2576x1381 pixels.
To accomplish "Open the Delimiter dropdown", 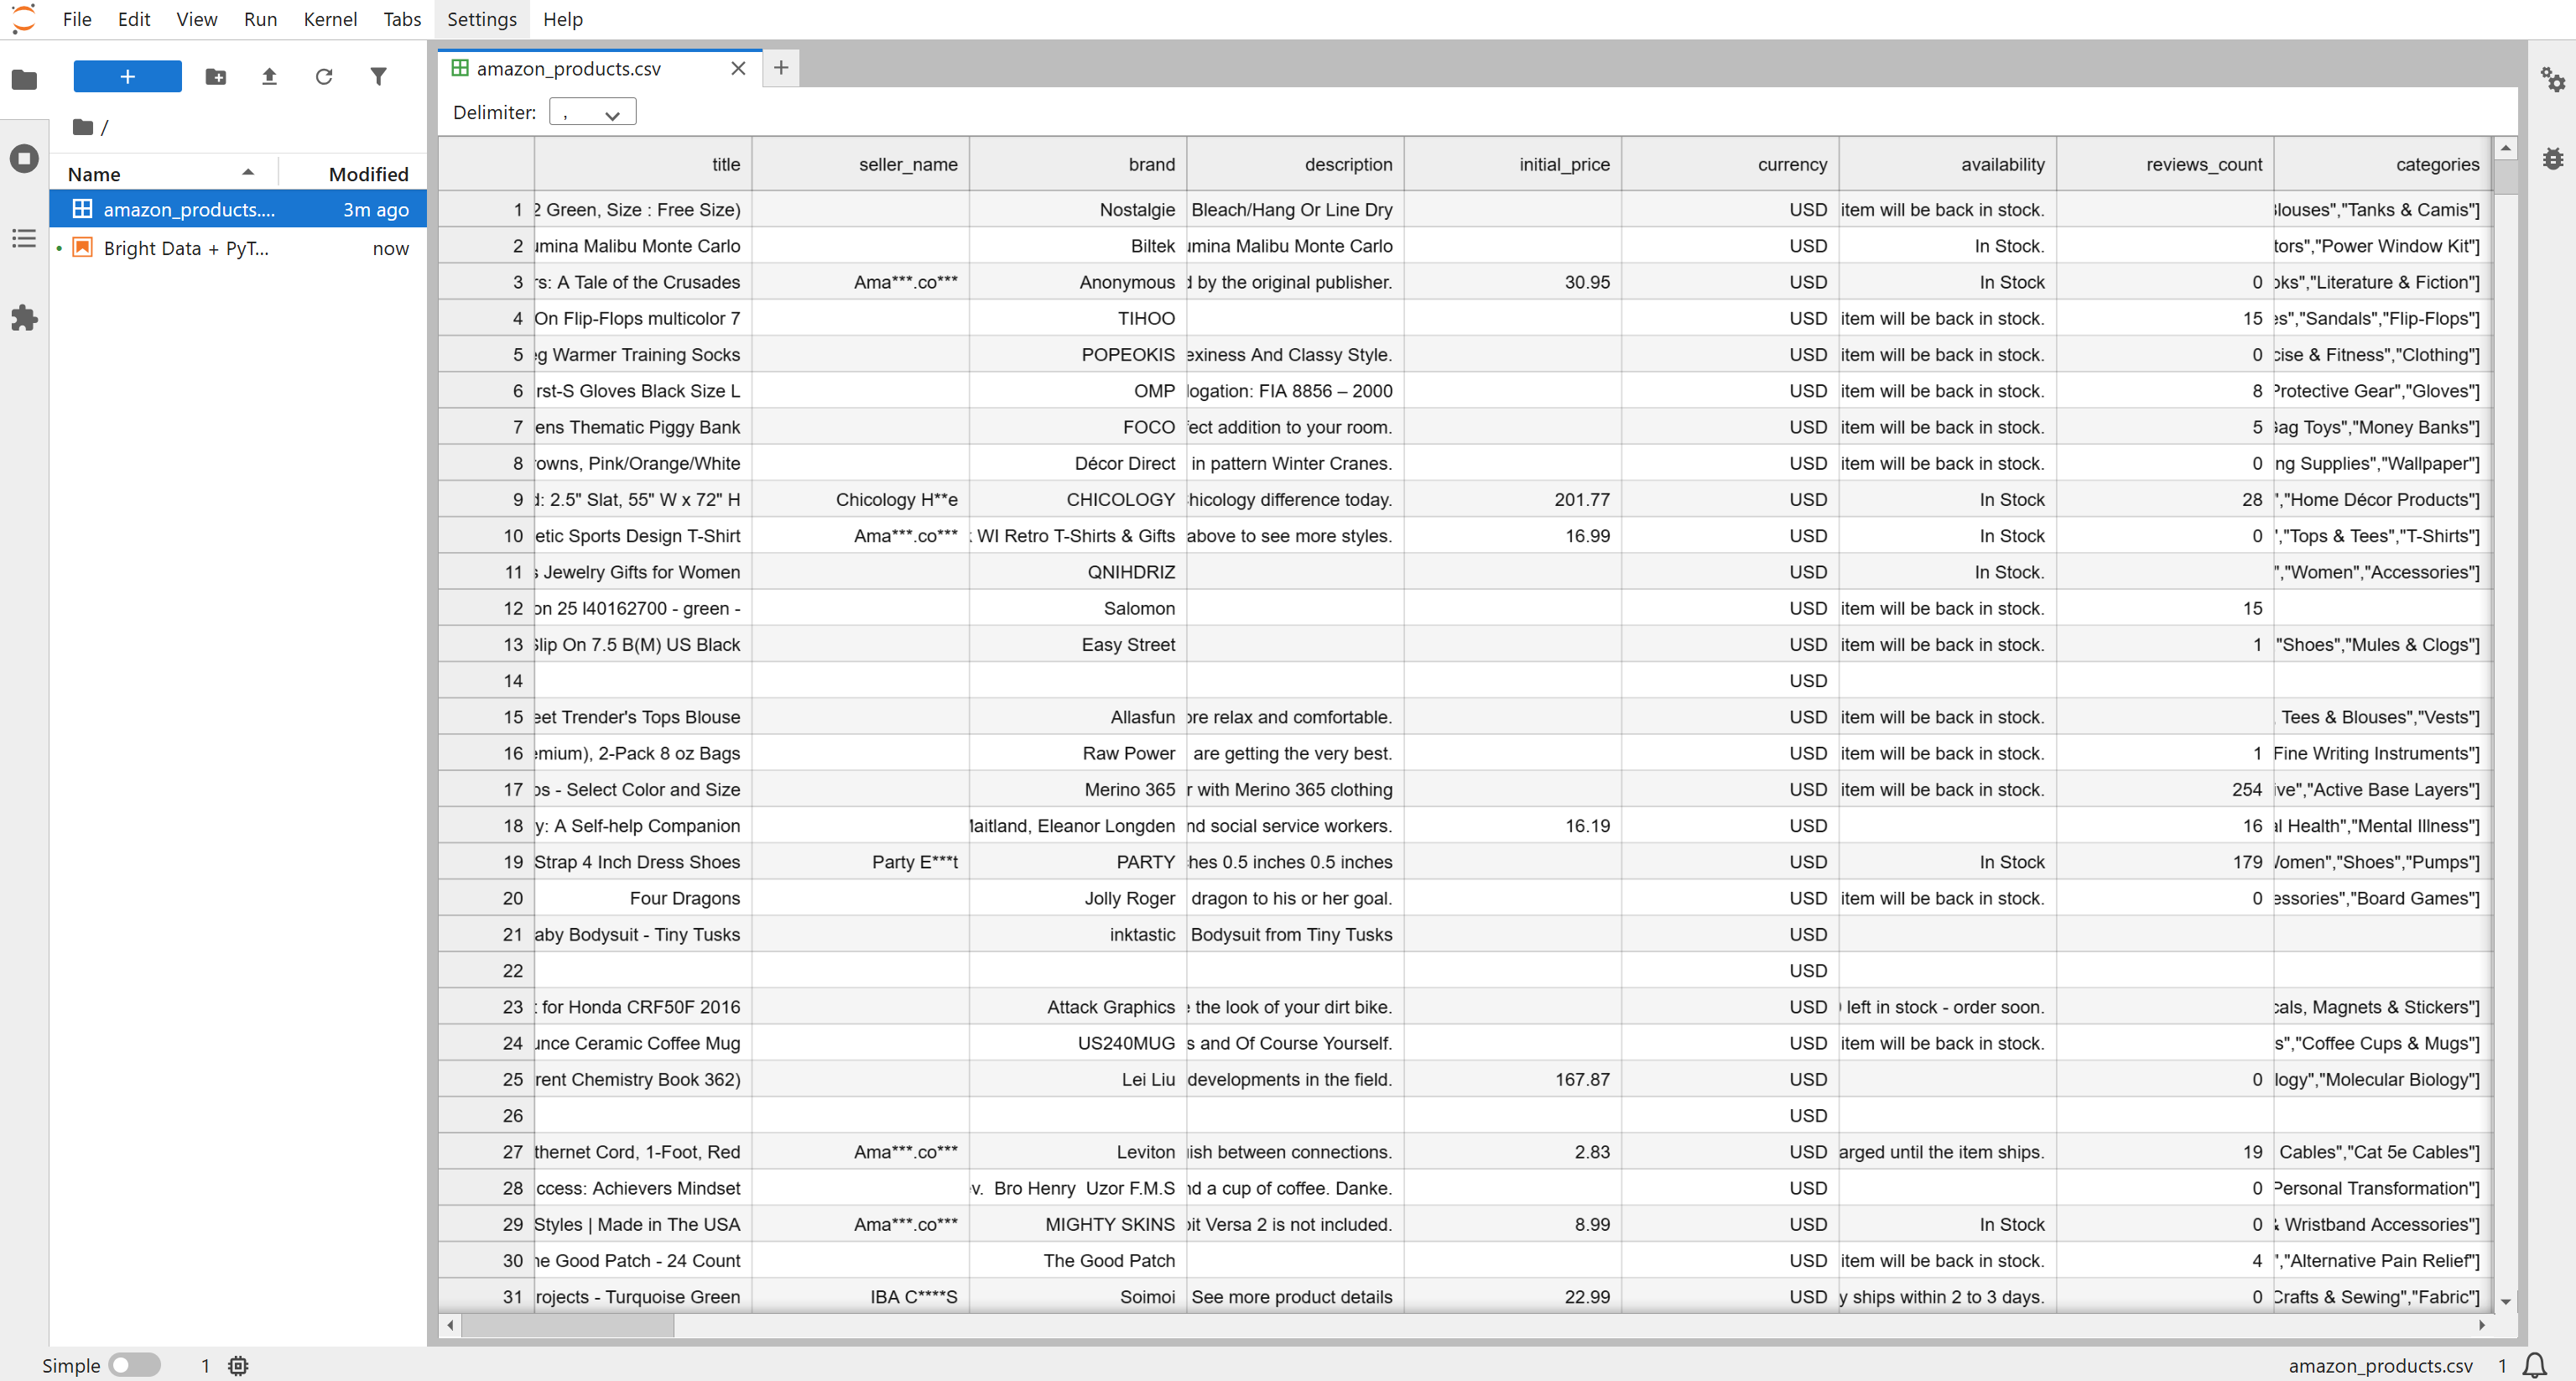I will [591, 111].
